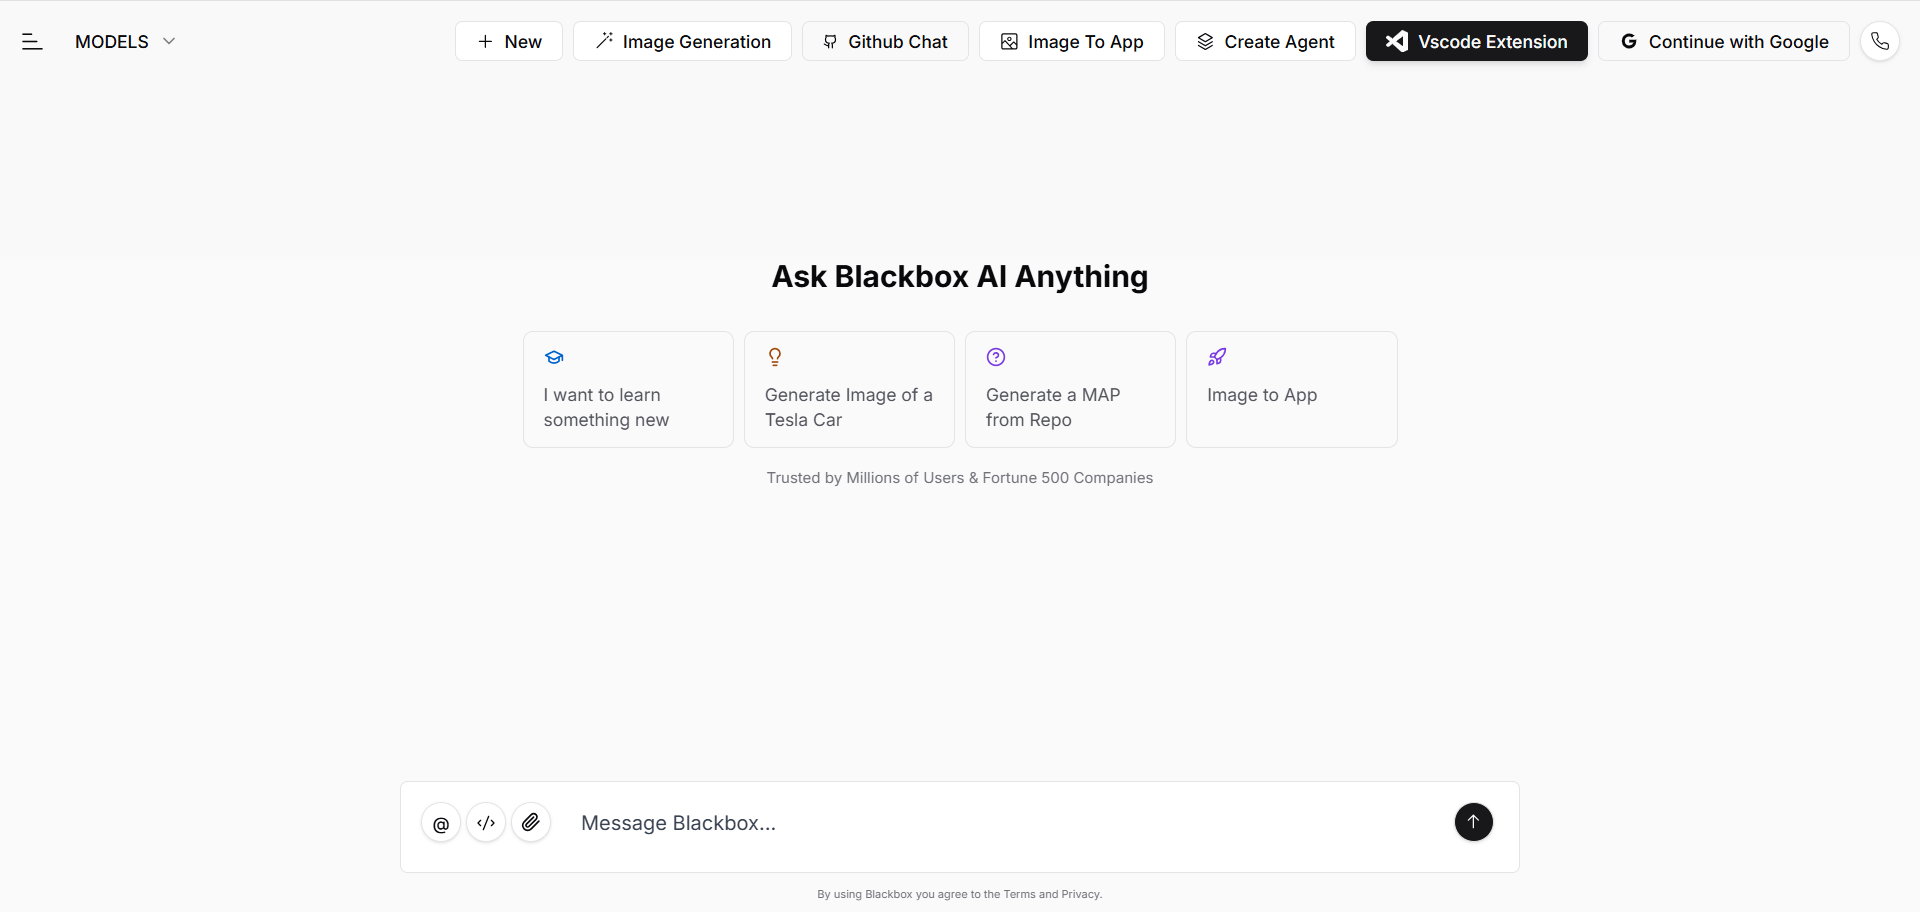1920x912 pixels.
Task: Click the phone call icon
Action: [1880, 41]
